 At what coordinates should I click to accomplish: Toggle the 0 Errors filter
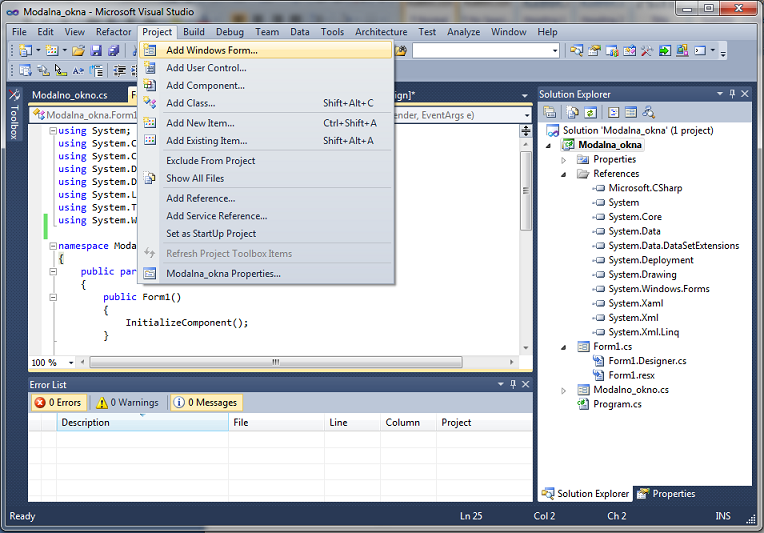coord(58,403)
